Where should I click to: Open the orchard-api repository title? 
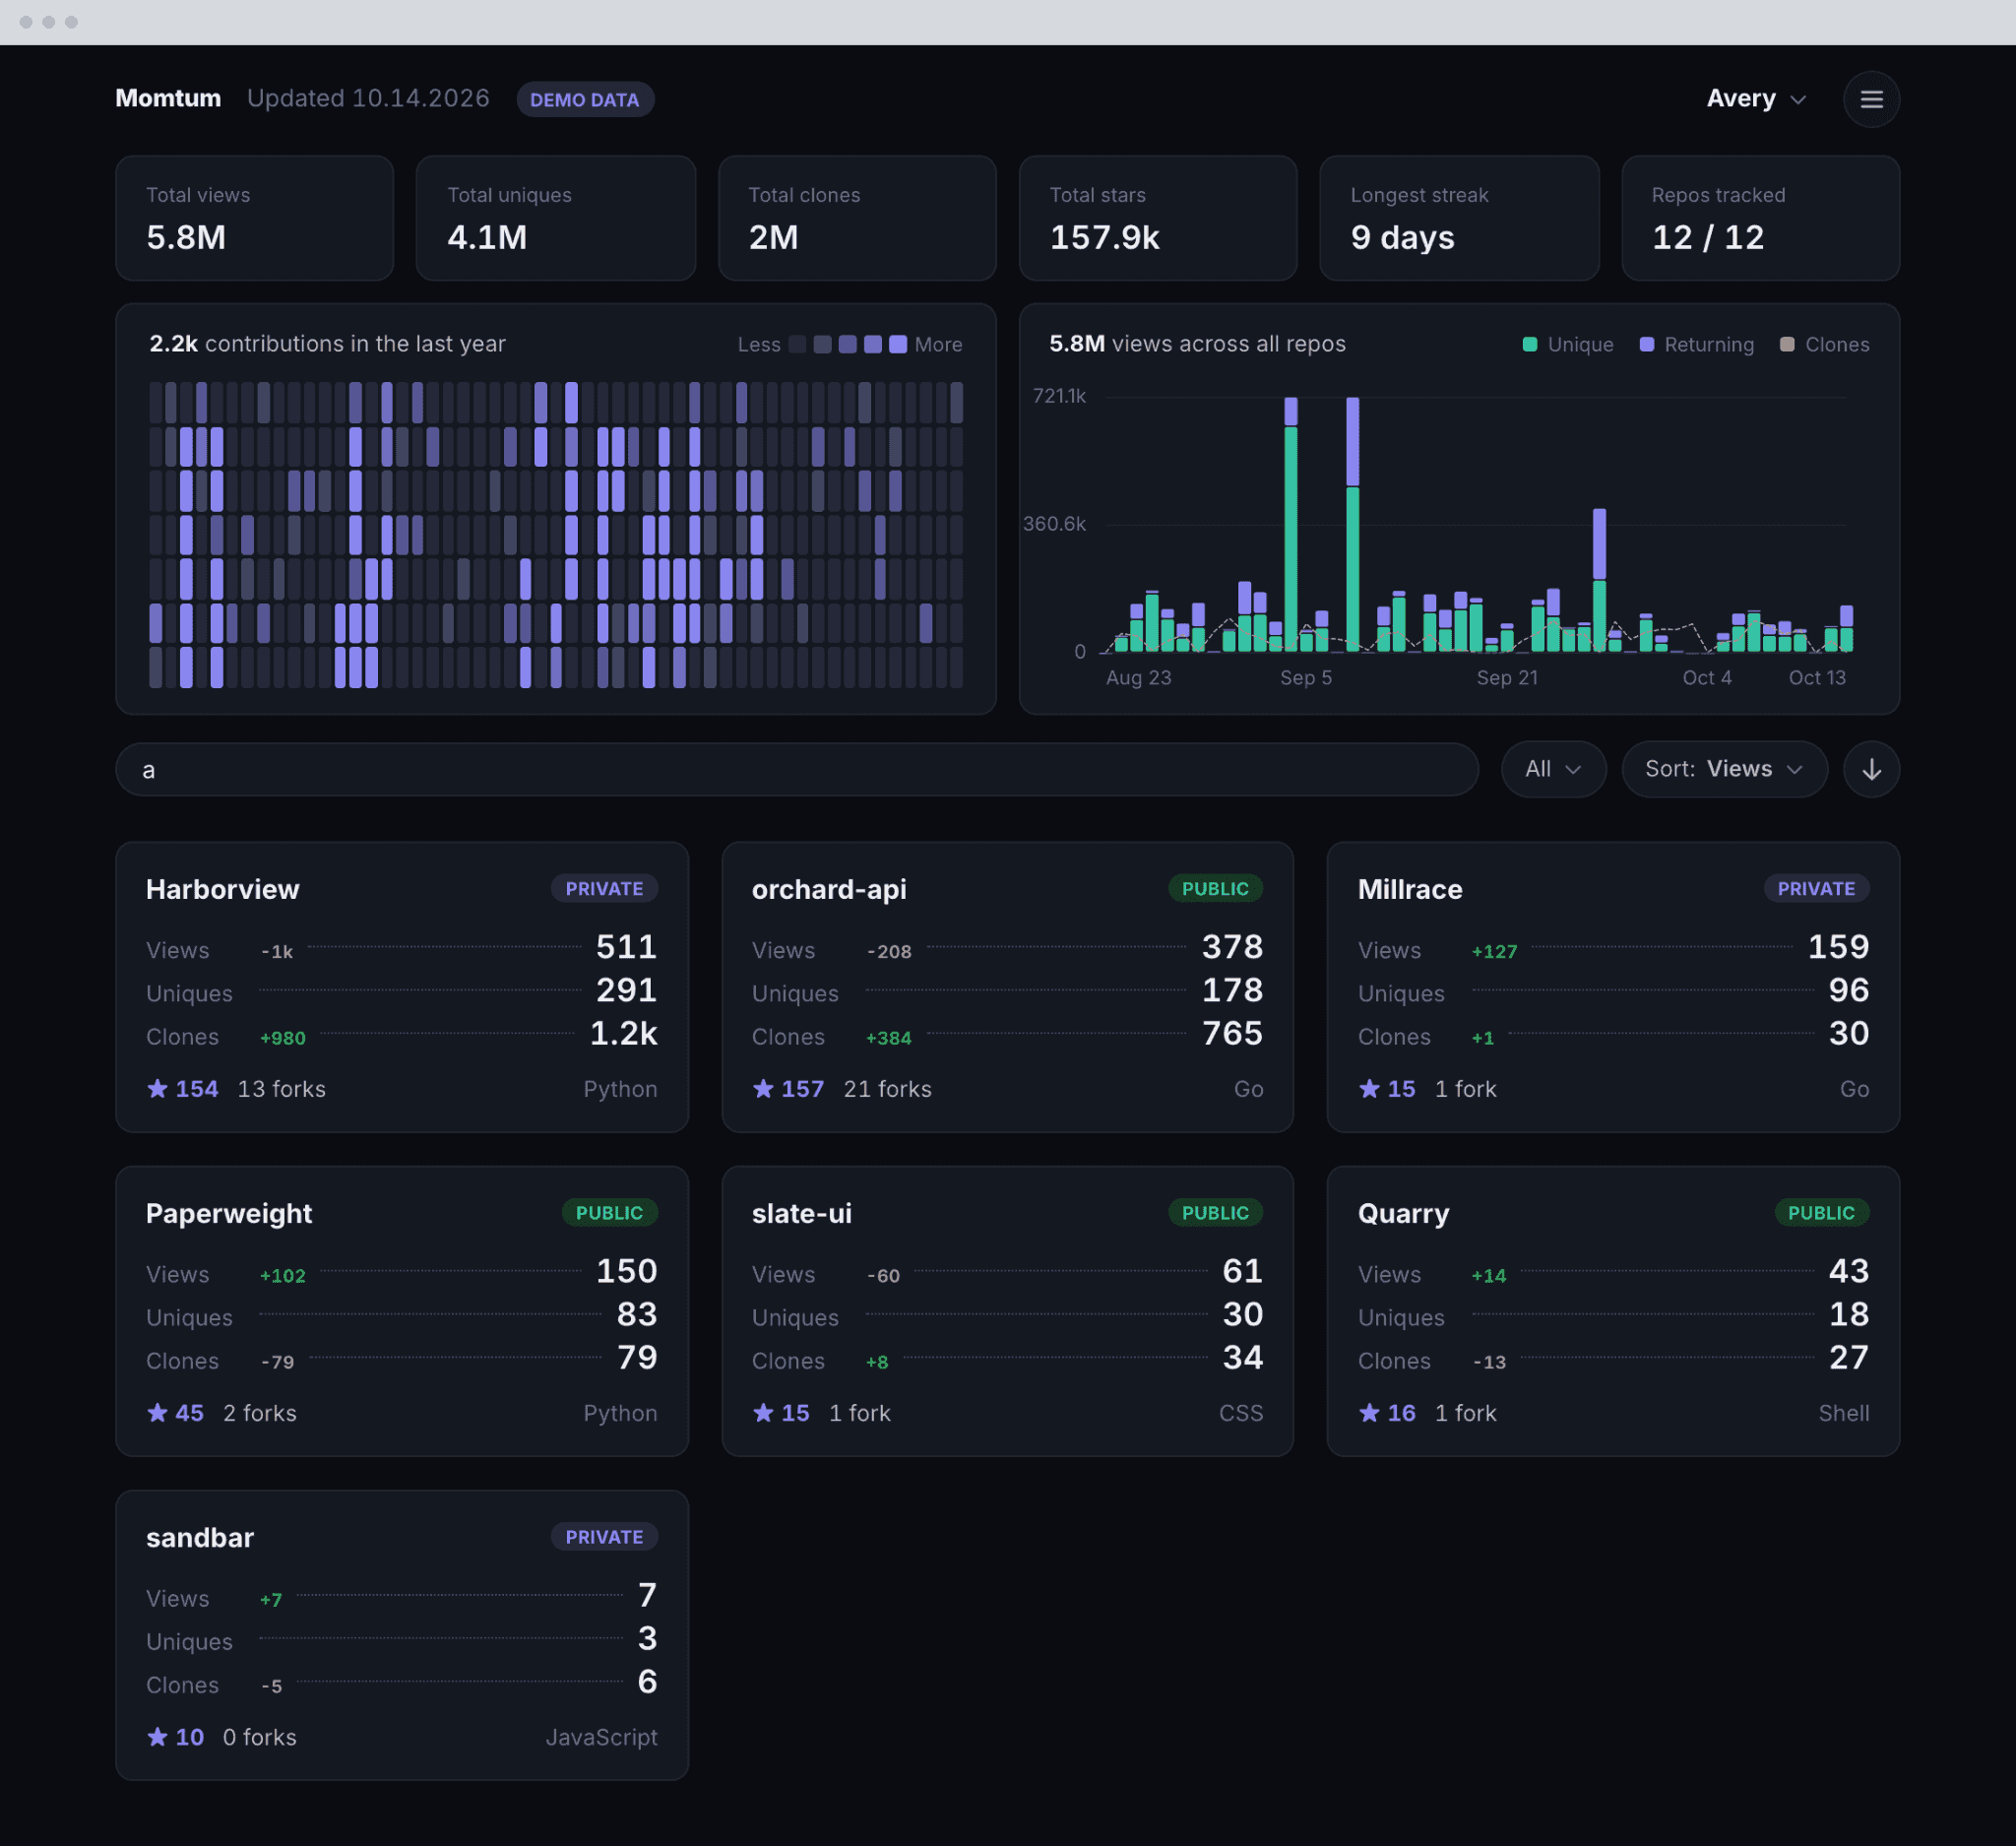click(829, 889)
